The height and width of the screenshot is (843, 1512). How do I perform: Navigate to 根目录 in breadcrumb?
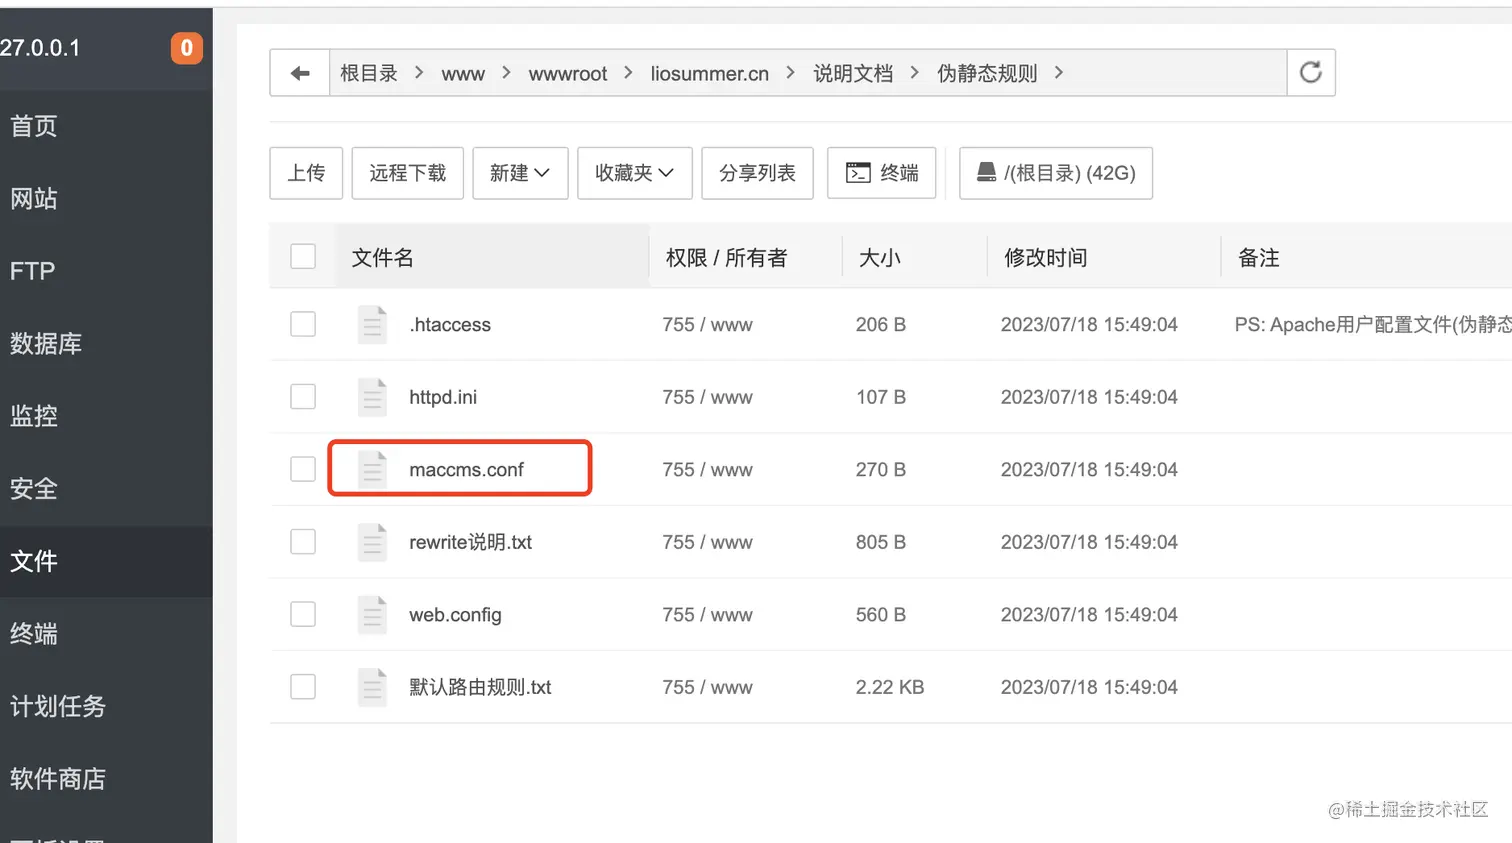(369, 73)
